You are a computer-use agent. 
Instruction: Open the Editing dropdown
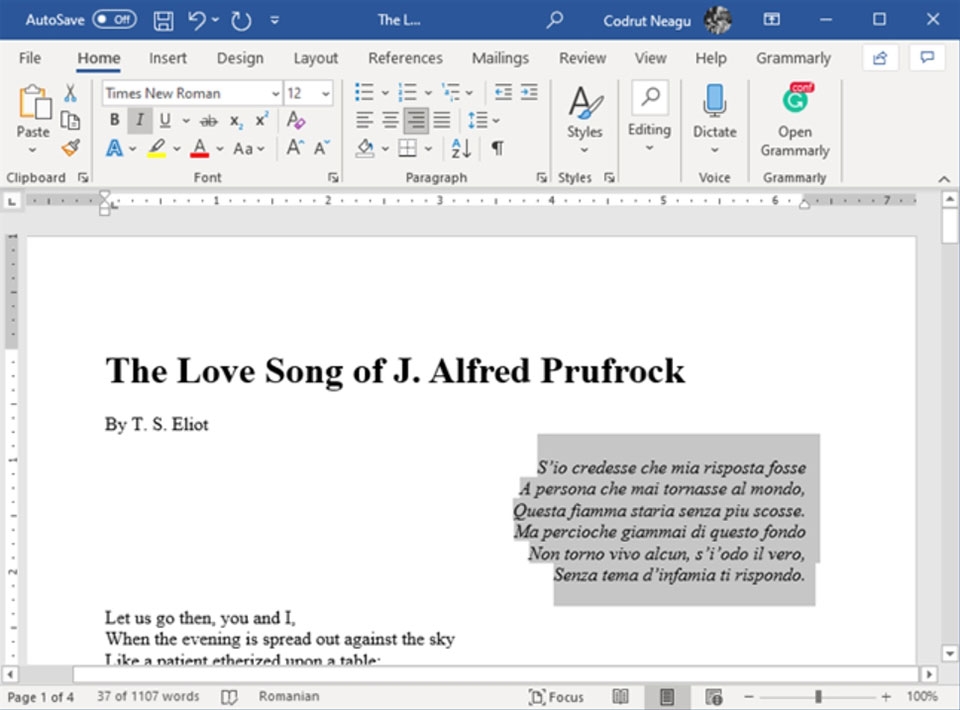pos(649,118)
